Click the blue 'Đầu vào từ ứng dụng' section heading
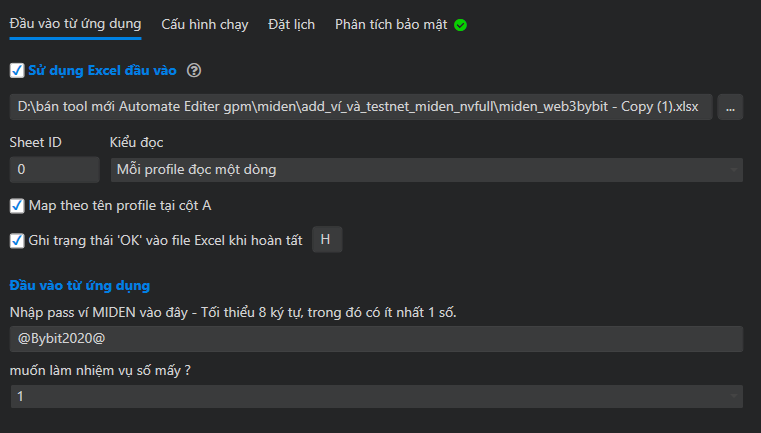This screenshot has height=433, width=761. tap(79, 287)
